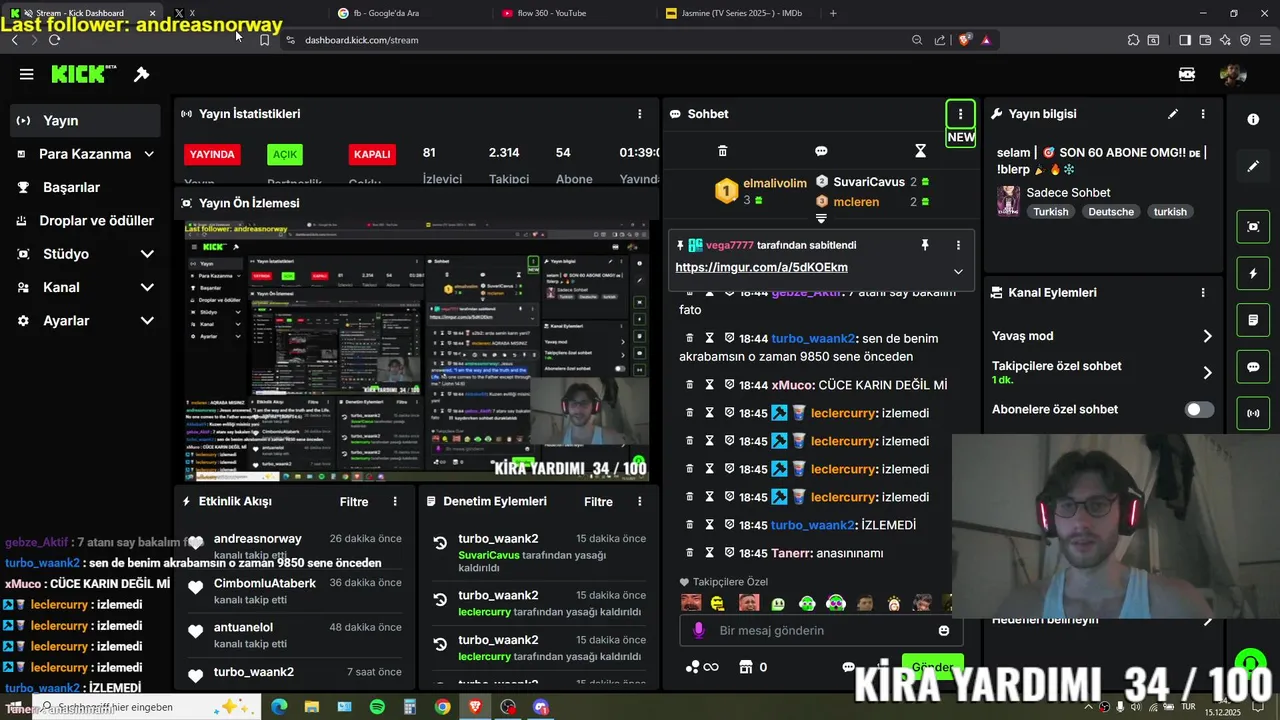Open the hamburger menu beside Kick logo
Viewport: 1280px width, 720px height.
(27, 74)
